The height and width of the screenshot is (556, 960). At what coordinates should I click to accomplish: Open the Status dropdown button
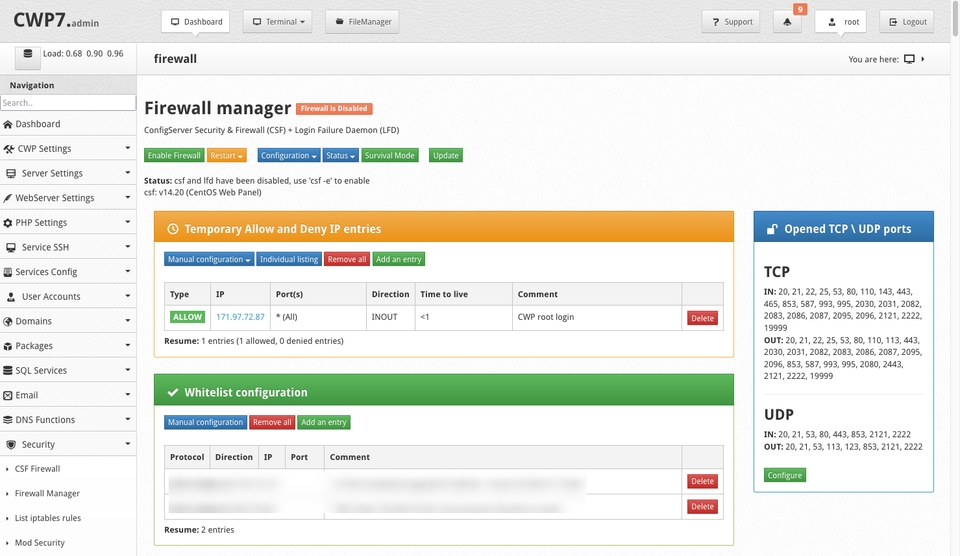coord(340,156)
